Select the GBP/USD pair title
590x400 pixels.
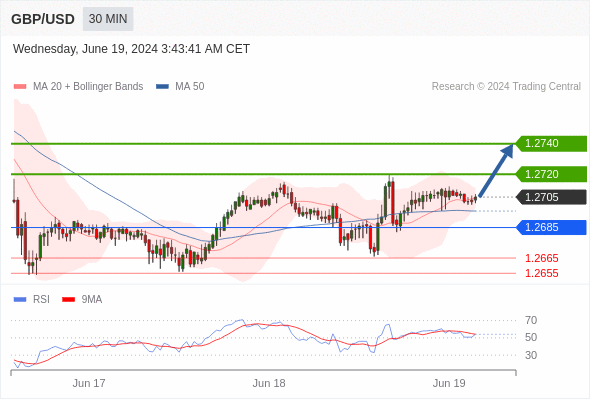[43, 19]
